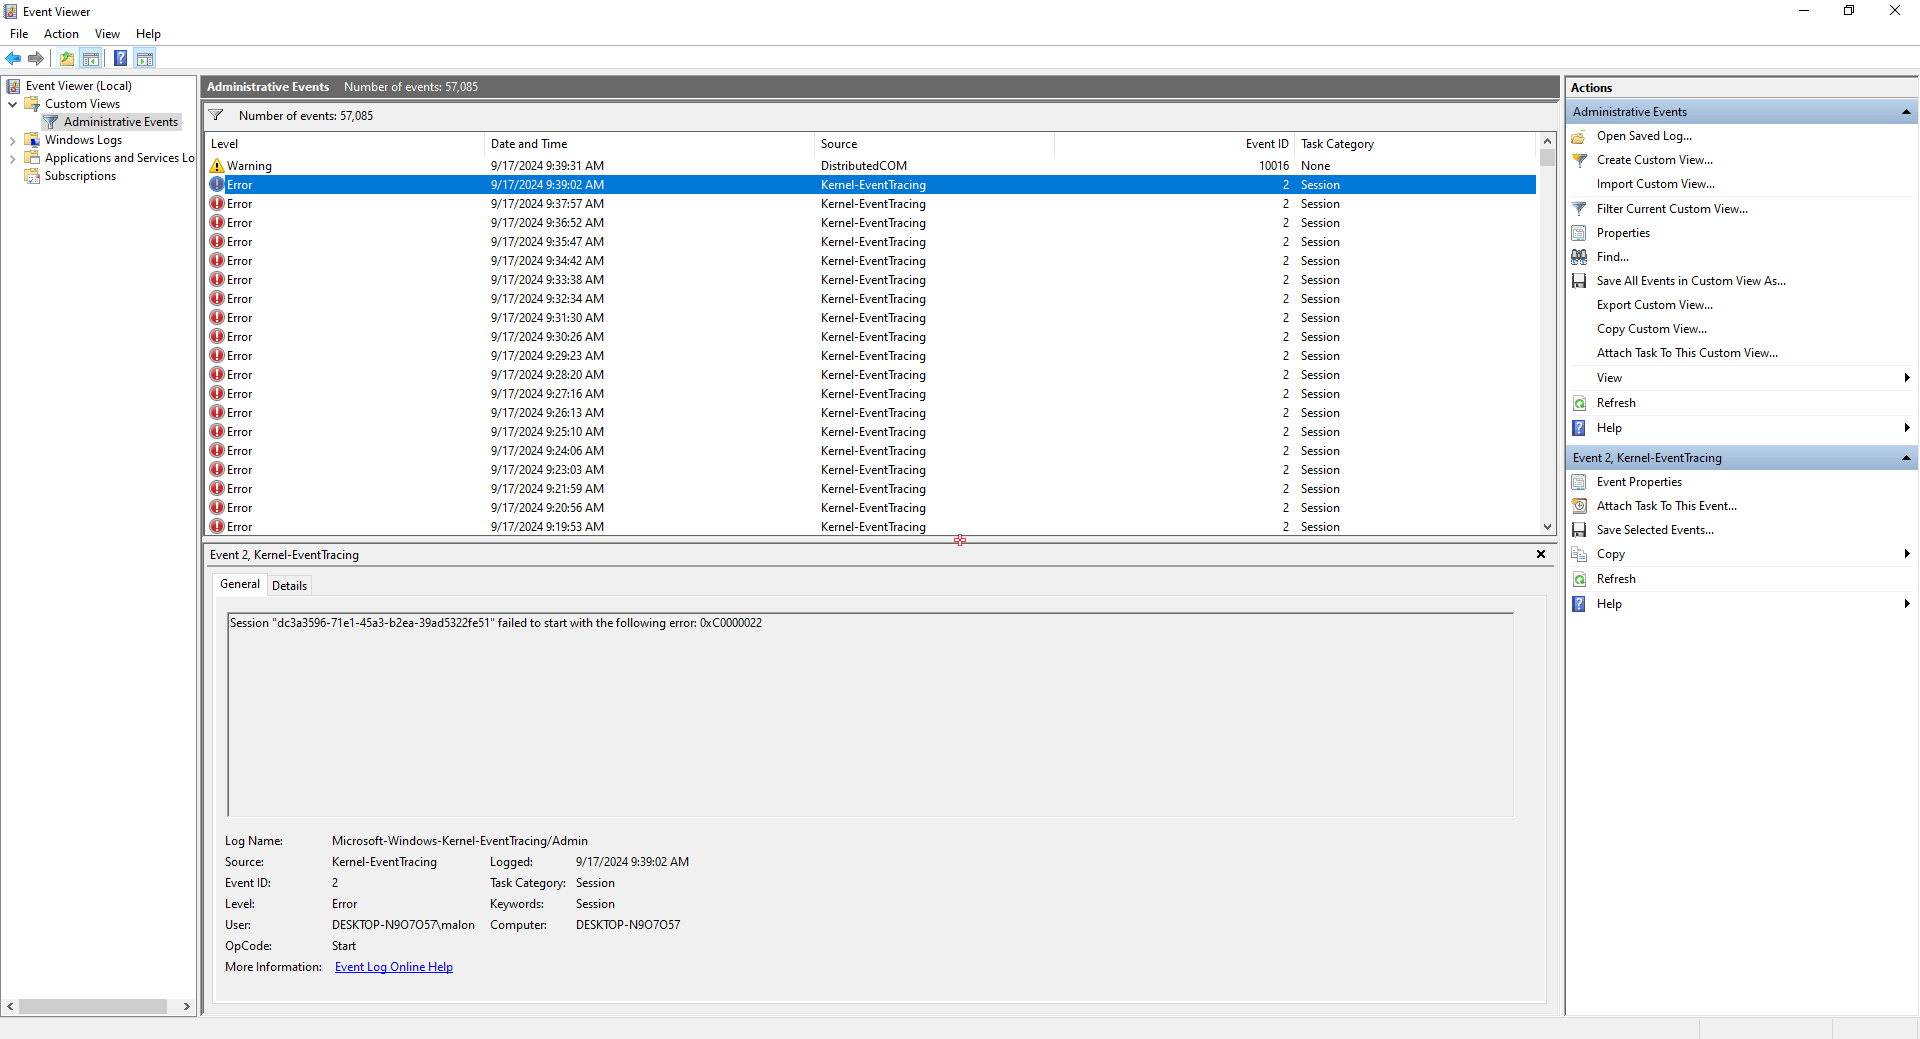Click Import Custom View action
Image resolution: width=1920 pixels, height=1039 pixels.
(1655, 184)
